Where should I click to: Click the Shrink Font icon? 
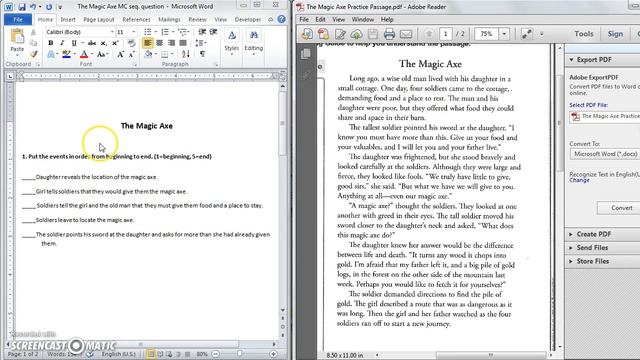click(x=131, y=54)
